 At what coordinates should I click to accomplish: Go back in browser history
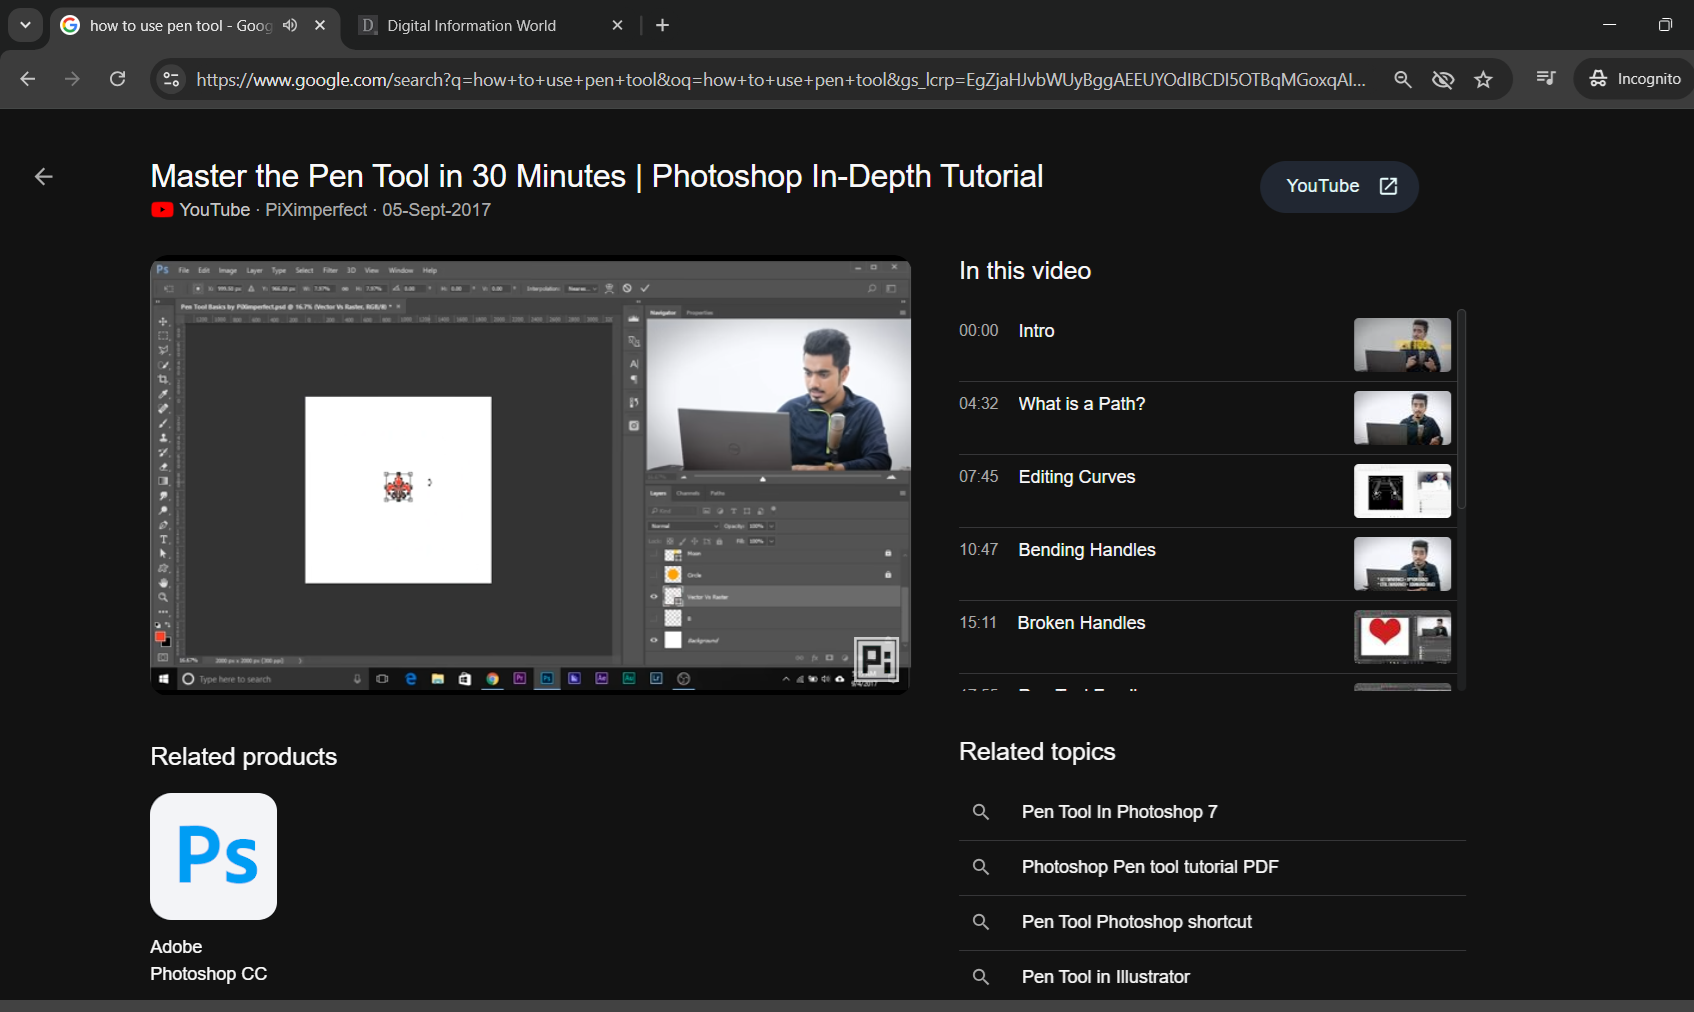(27, 79)
